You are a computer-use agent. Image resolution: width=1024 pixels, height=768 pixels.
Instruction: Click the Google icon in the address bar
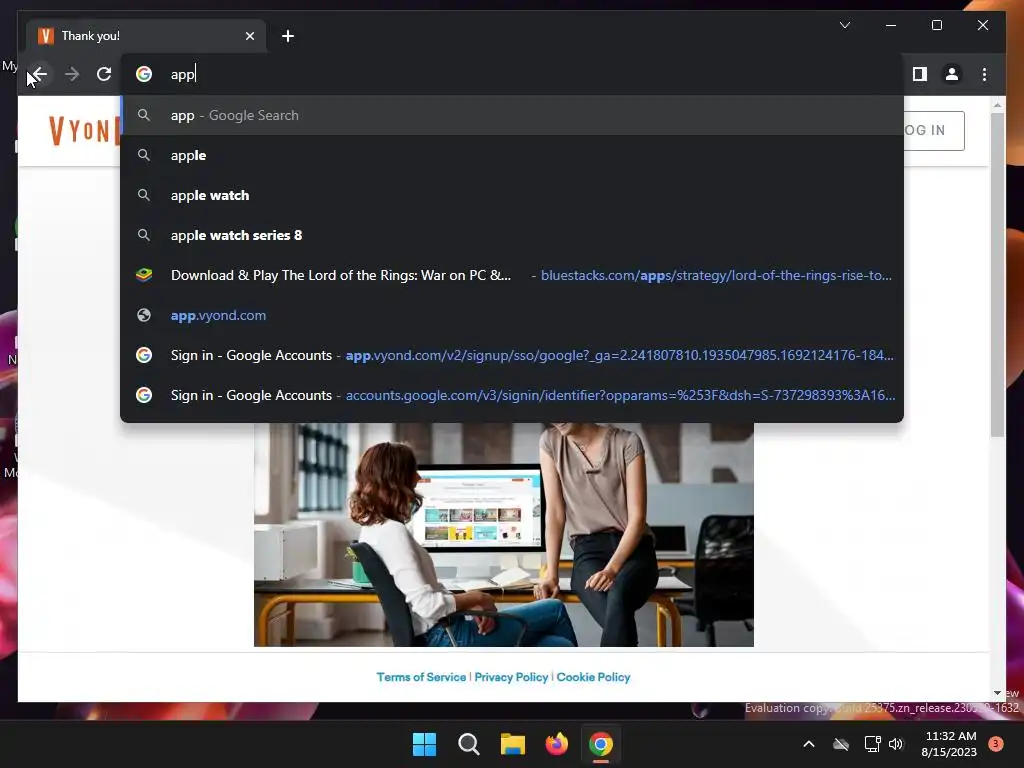coord(144,74)
